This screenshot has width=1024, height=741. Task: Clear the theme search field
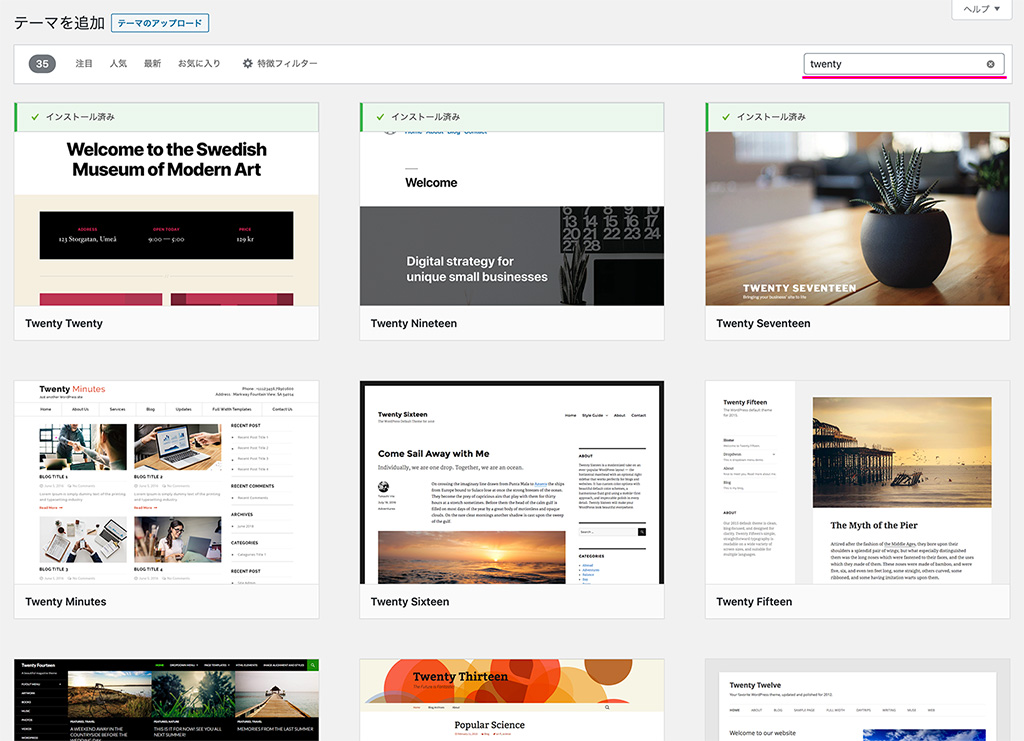(x=990, y=64)
